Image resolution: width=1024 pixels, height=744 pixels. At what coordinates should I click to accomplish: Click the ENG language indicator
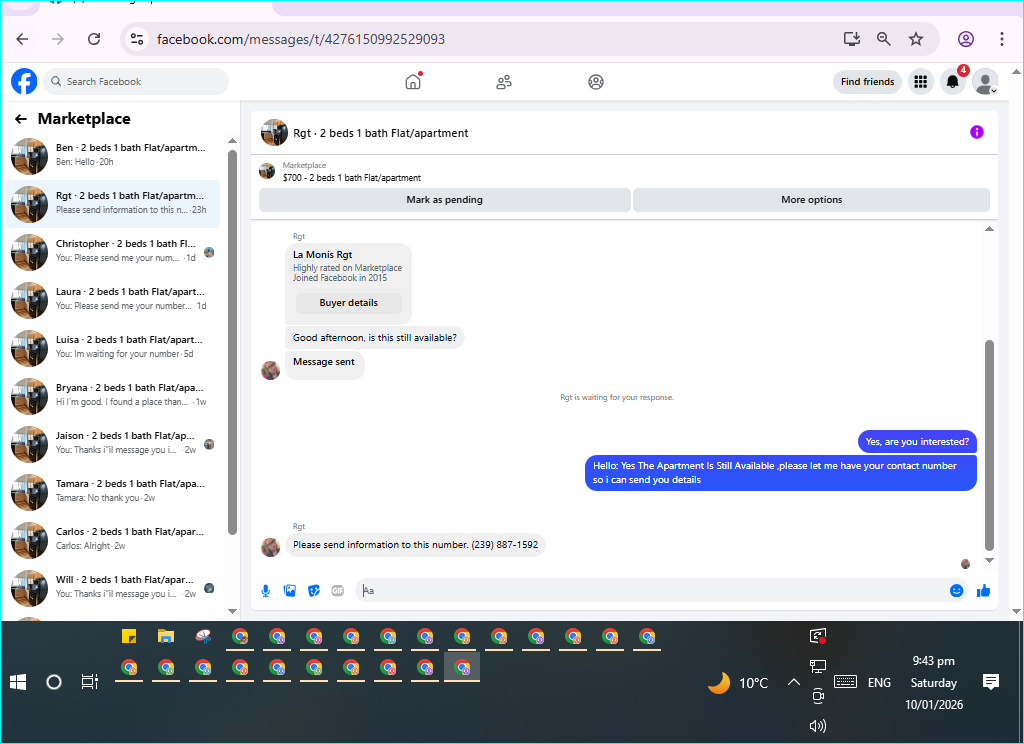pyautogui.click(x=879, y=683)
